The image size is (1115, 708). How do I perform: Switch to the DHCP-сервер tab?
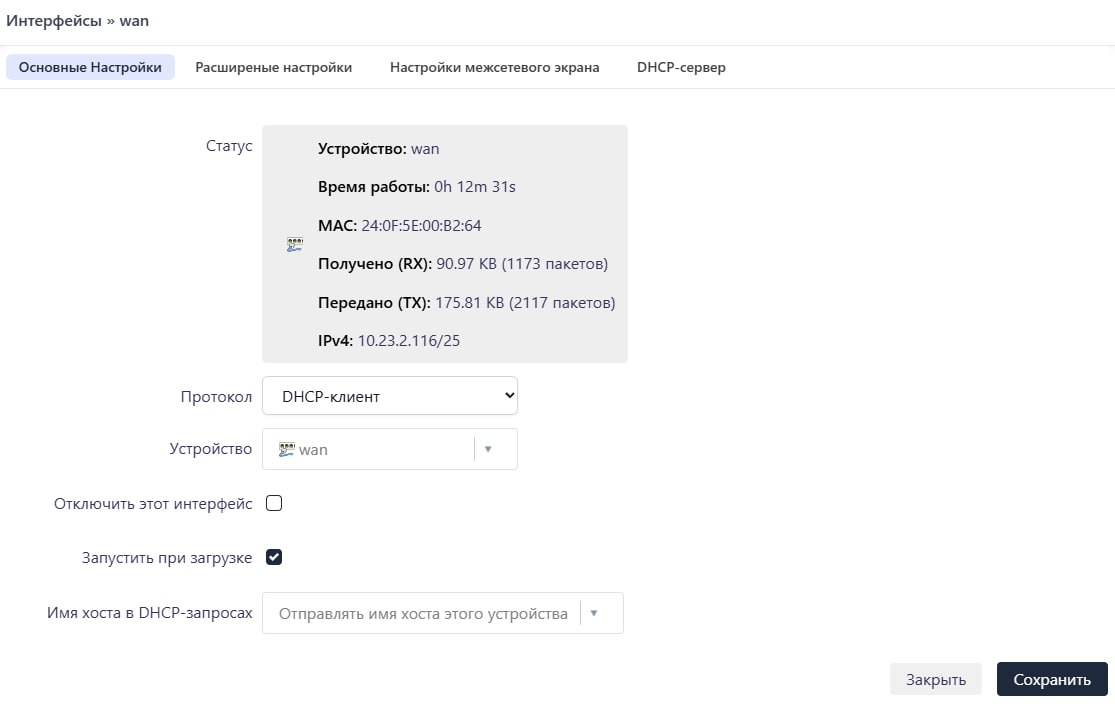point(681,67)
